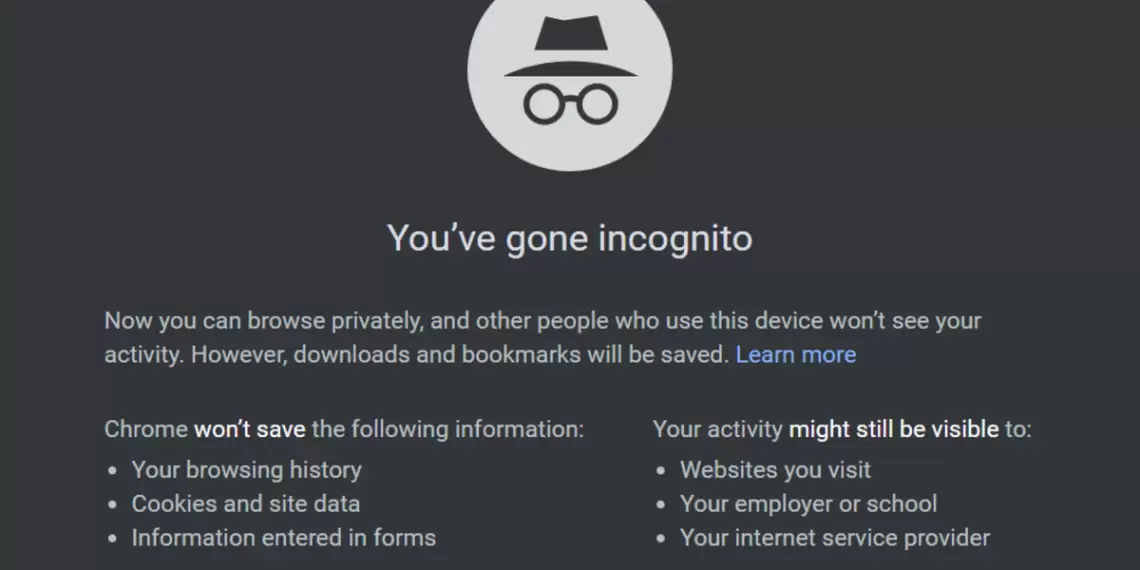Click "Your activity" in right column heading
The height and width of the screenshot is (570, 1140).
coord(717,430)
